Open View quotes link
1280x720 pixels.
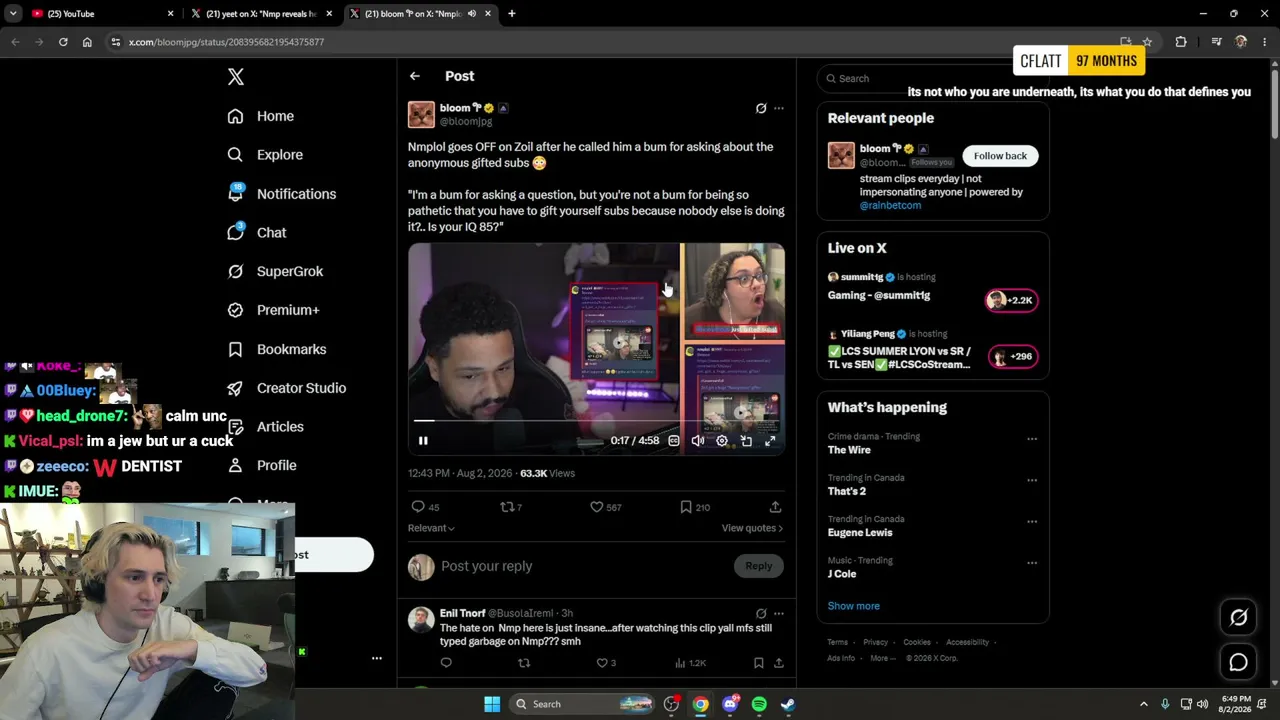coord(752,528)
